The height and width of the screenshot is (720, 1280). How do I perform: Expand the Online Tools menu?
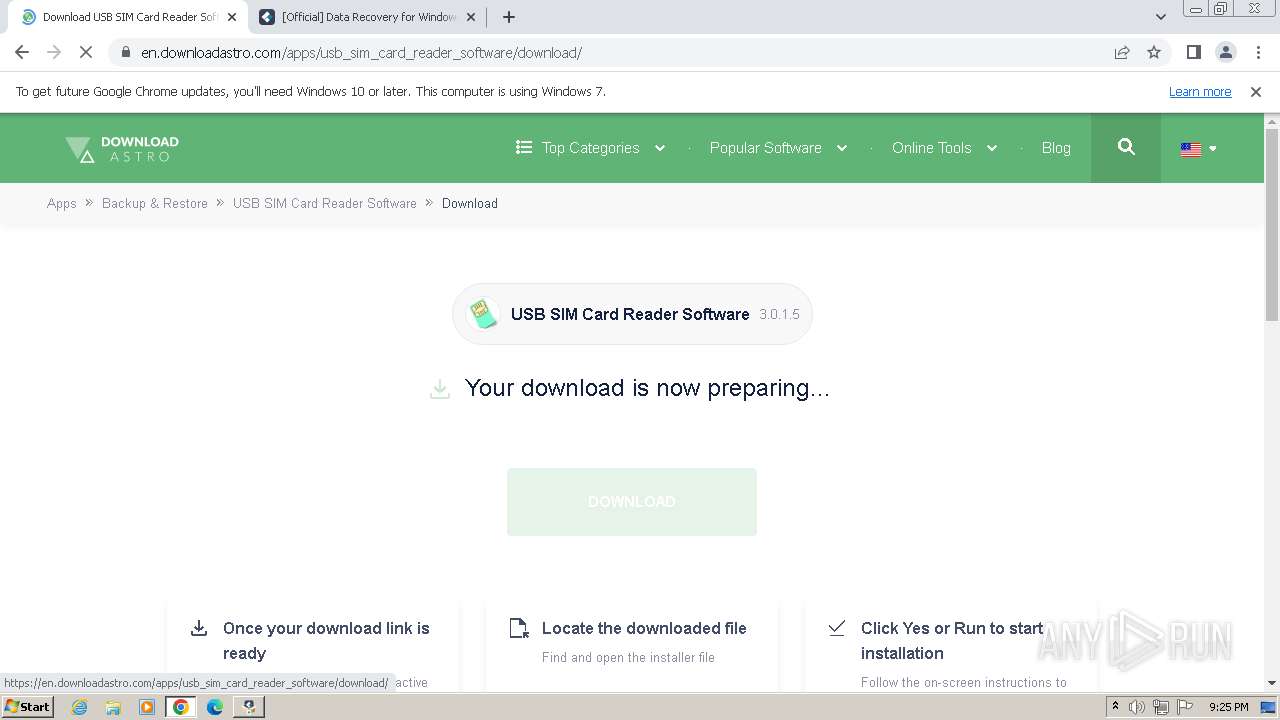(944, 148)
